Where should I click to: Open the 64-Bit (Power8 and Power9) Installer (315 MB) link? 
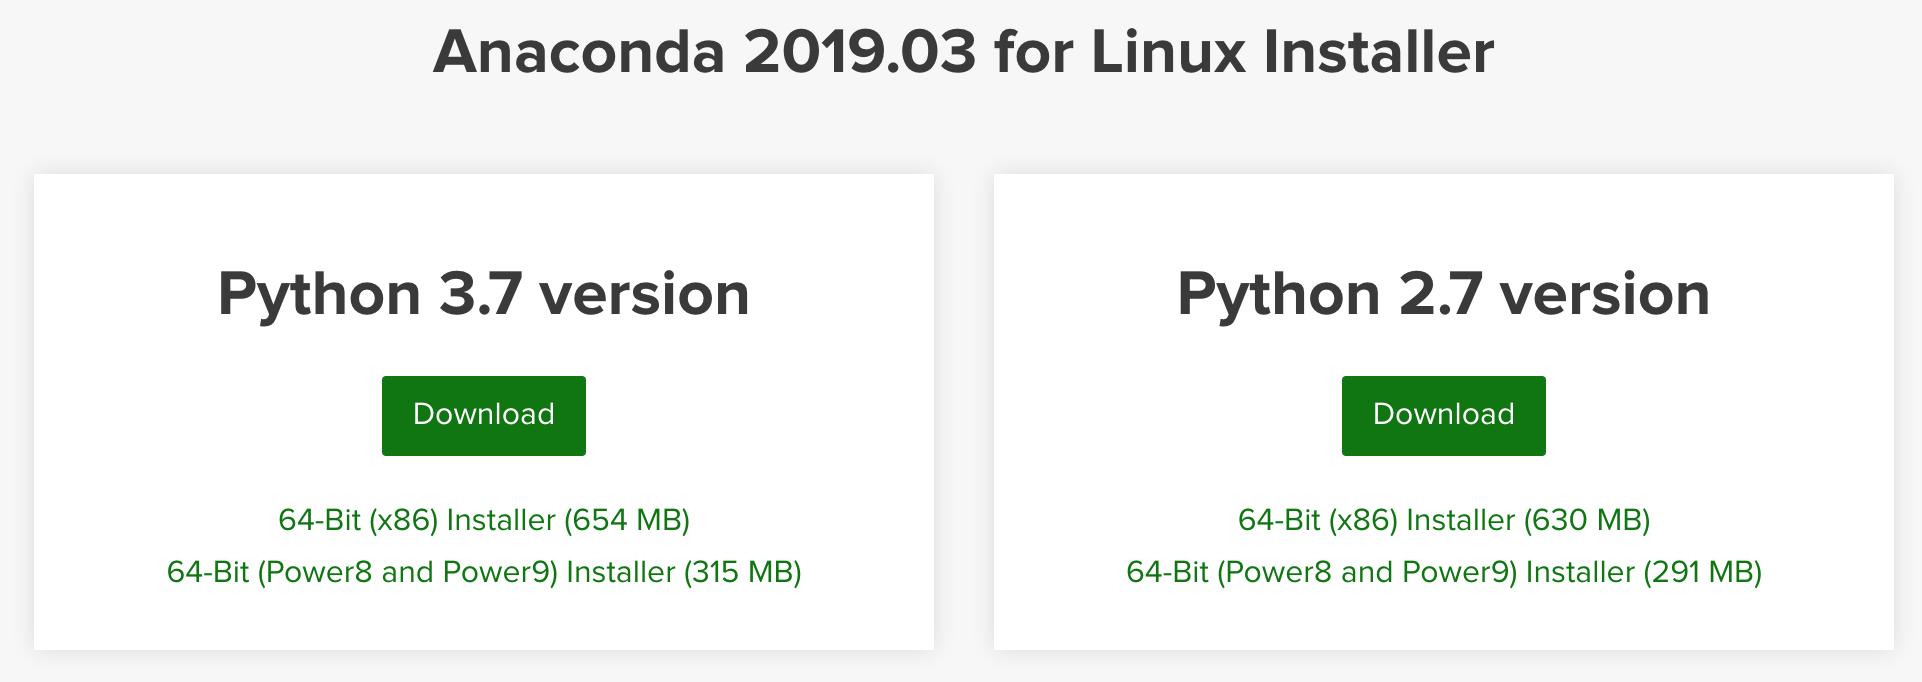(x=483, y=572)
